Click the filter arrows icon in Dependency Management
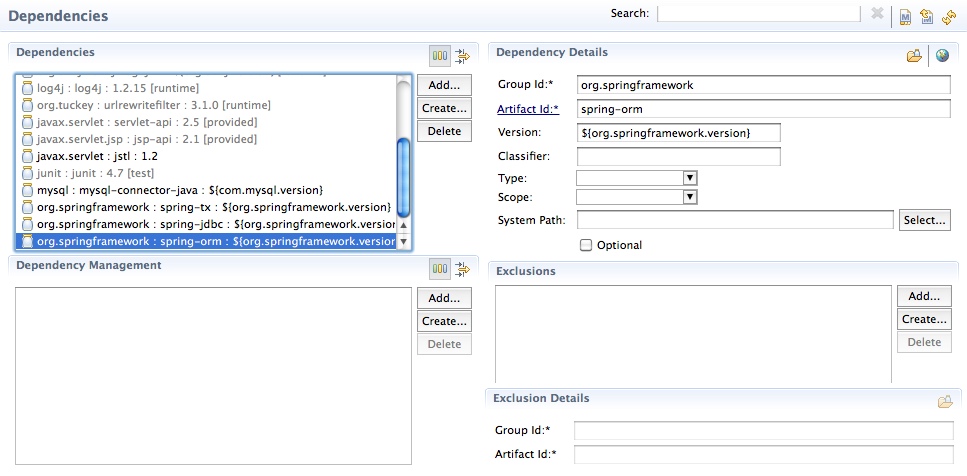967x476 pixels. point(462,269)
